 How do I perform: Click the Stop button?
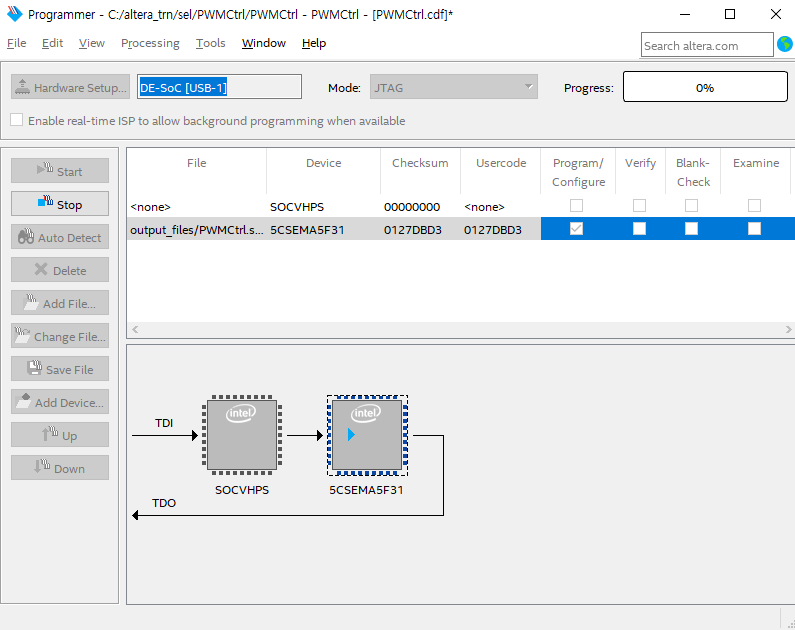60,204
